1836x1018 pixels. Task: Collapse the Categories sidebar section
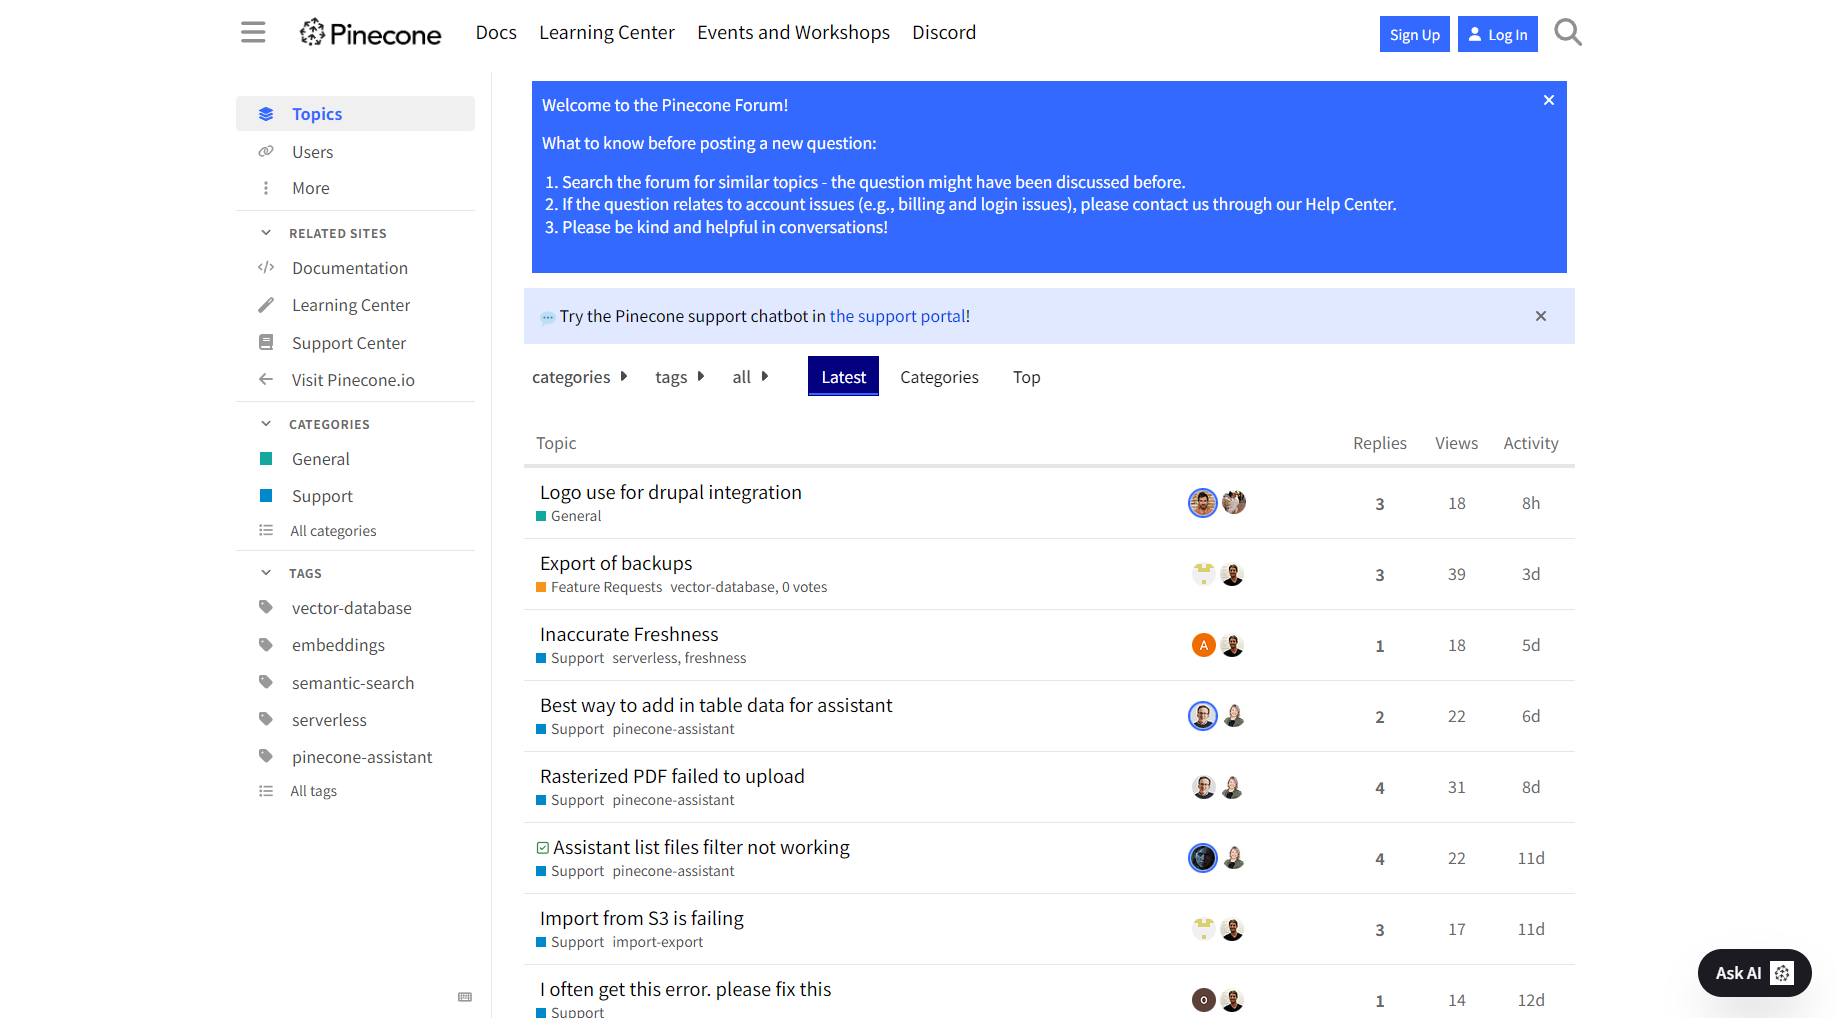point(266,424)
